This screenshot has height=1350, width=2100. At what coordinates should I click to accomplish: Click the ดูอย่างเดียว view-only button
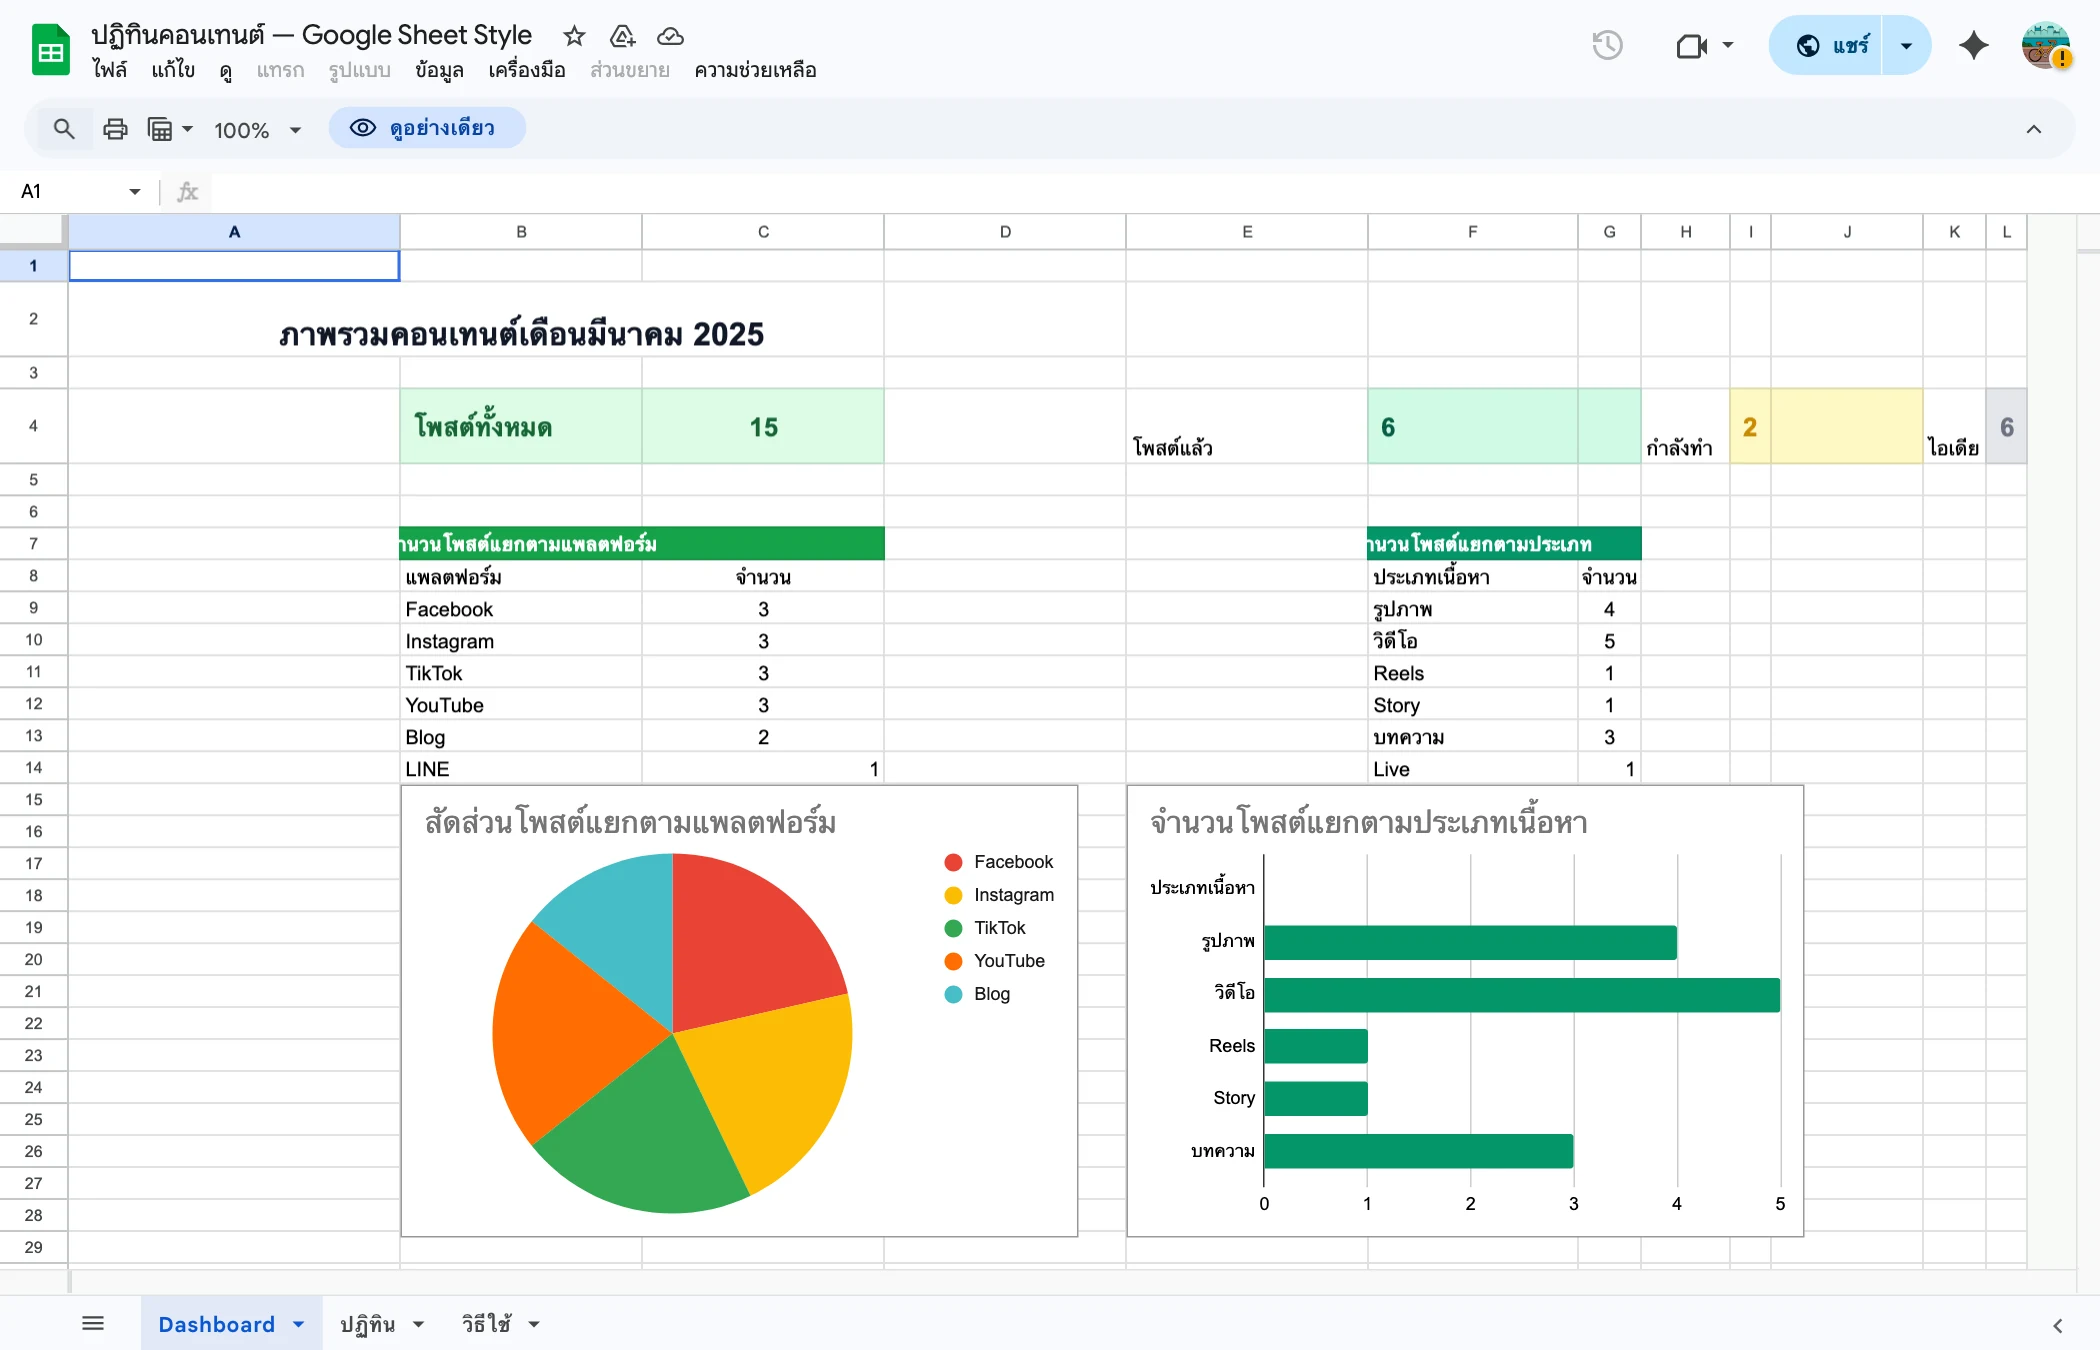[427, 128]
